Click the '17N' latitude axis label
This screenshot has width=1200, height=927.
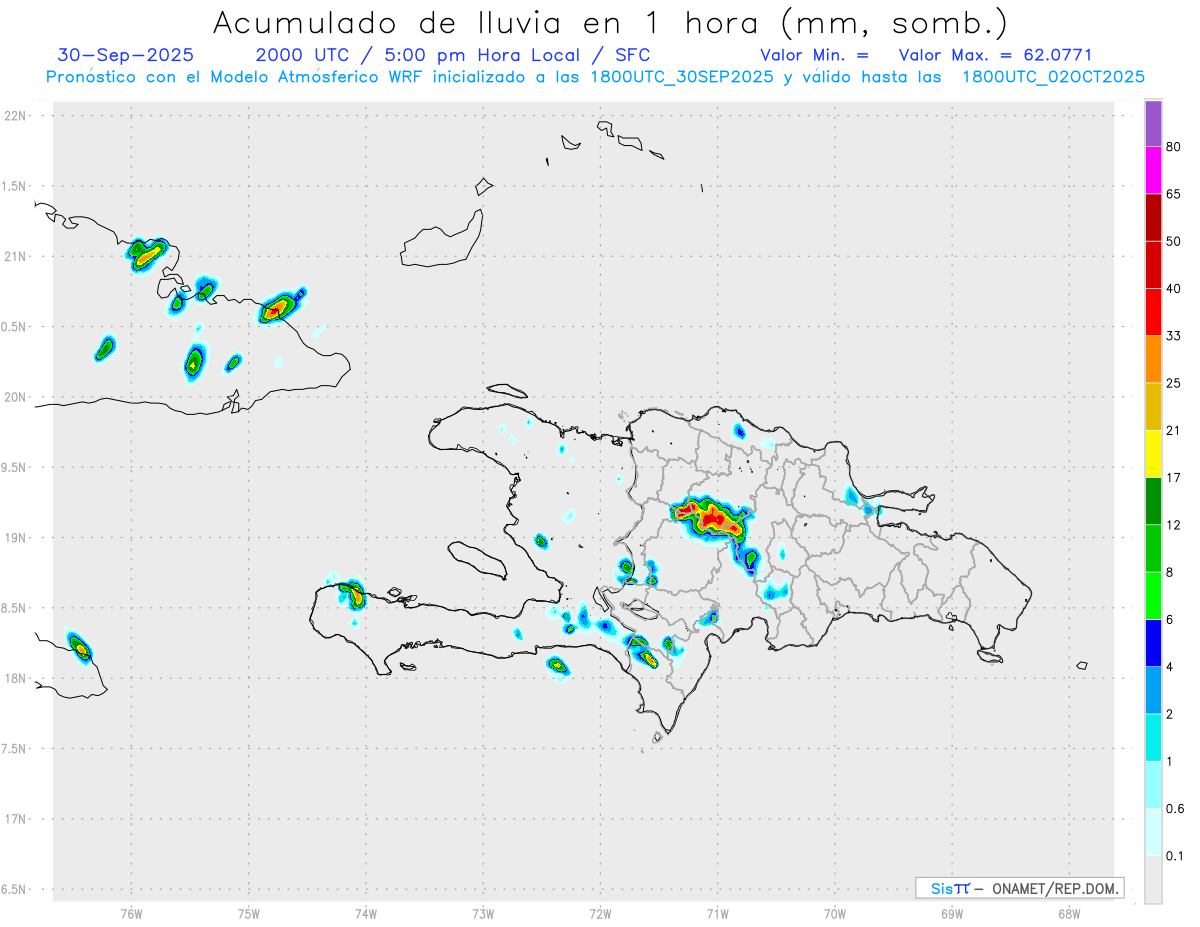click(16, 819)
